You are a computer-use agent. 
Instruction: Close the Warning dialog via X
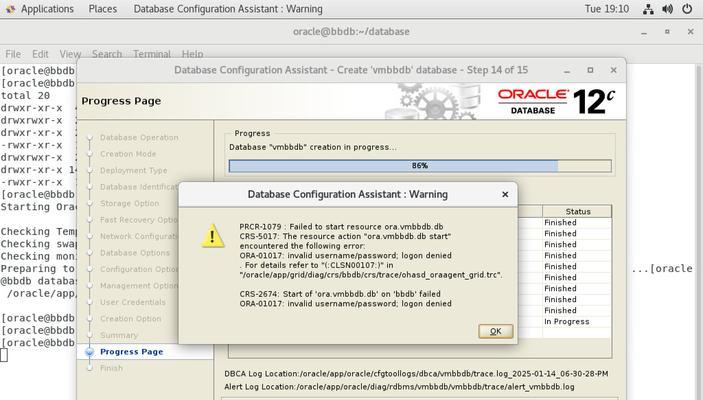pos(505,194)
